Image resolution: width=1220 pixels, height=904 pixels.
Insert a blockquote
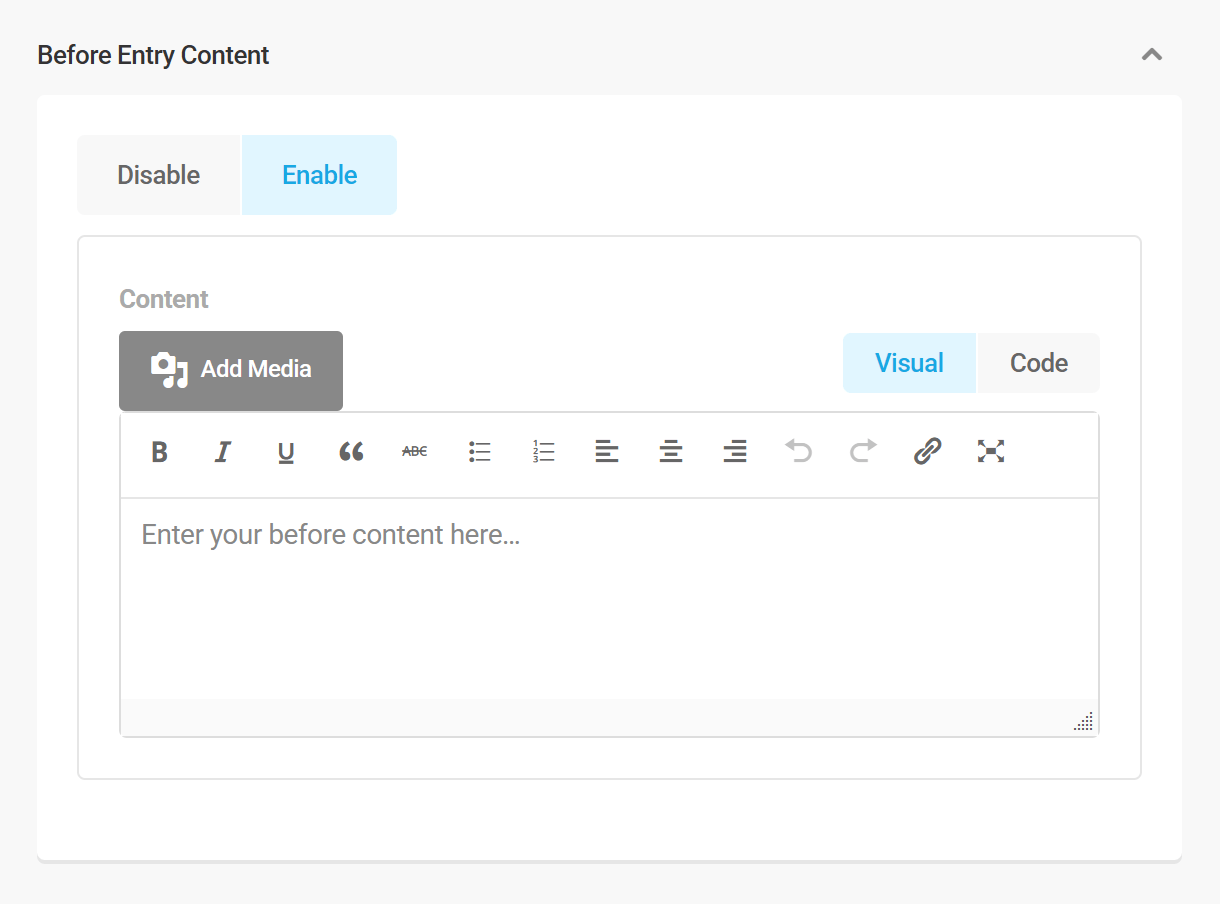tap(351, 451)
